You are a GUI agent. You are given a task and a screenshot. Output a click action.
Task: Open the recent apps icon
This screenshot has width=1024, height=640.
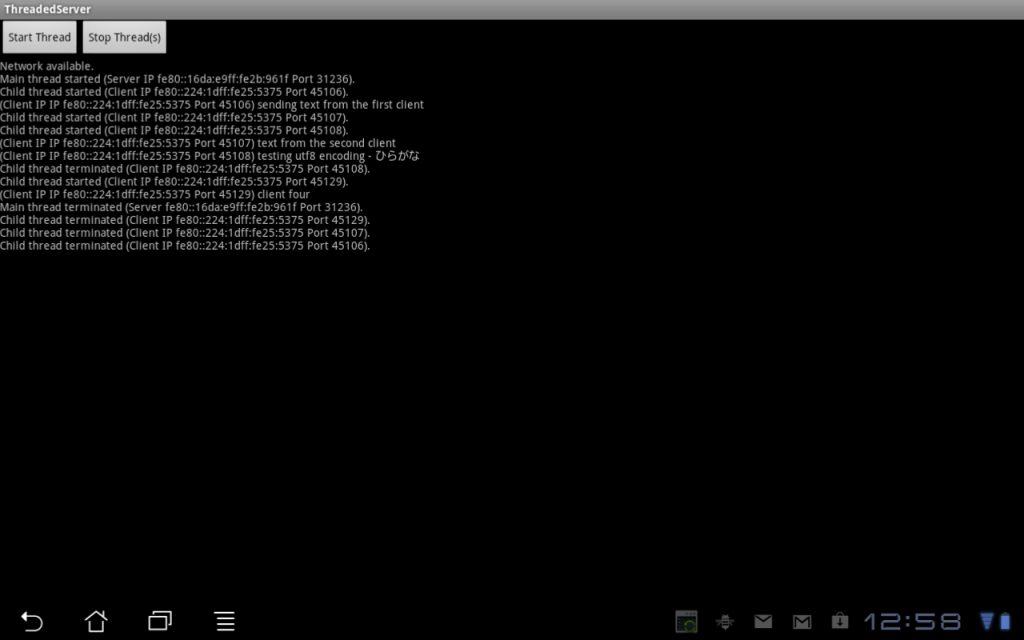click(160, 622)
